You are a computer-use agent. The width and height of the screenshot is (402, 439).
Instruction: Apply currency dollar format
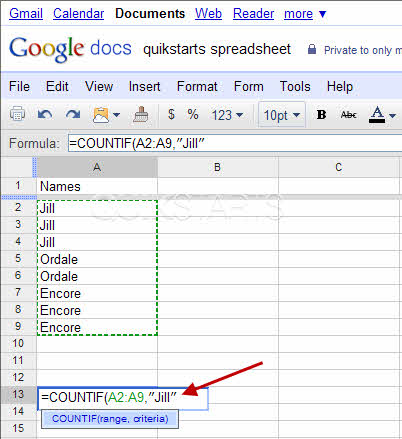171,114
